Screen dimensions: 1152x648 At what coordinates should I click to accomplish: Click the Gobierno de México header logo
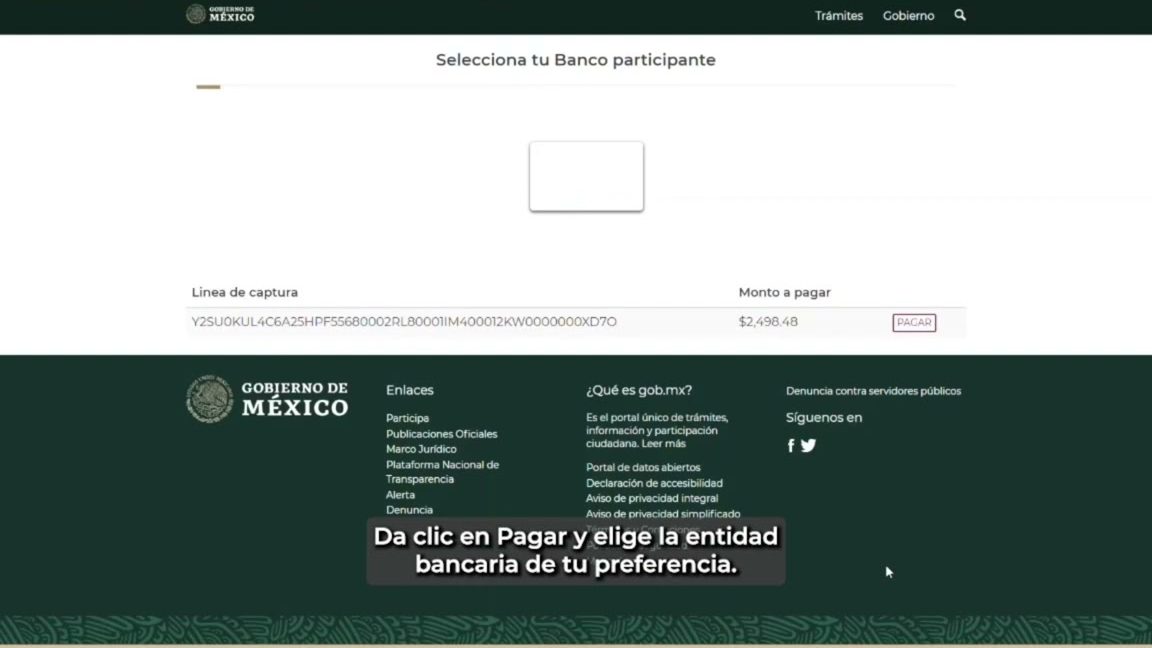click(x=220, y=14)
